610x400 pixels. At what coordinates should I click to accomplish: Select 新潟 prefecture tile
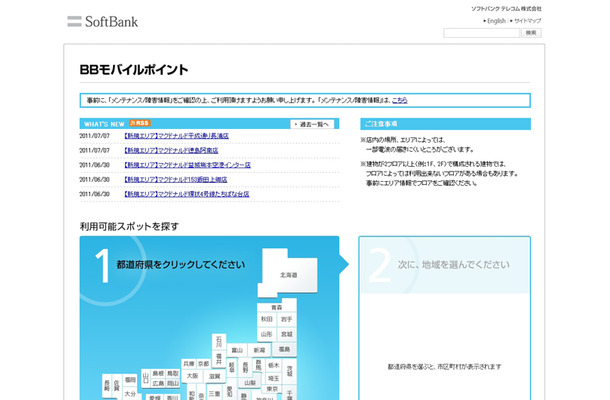click(x=259, y=350)
